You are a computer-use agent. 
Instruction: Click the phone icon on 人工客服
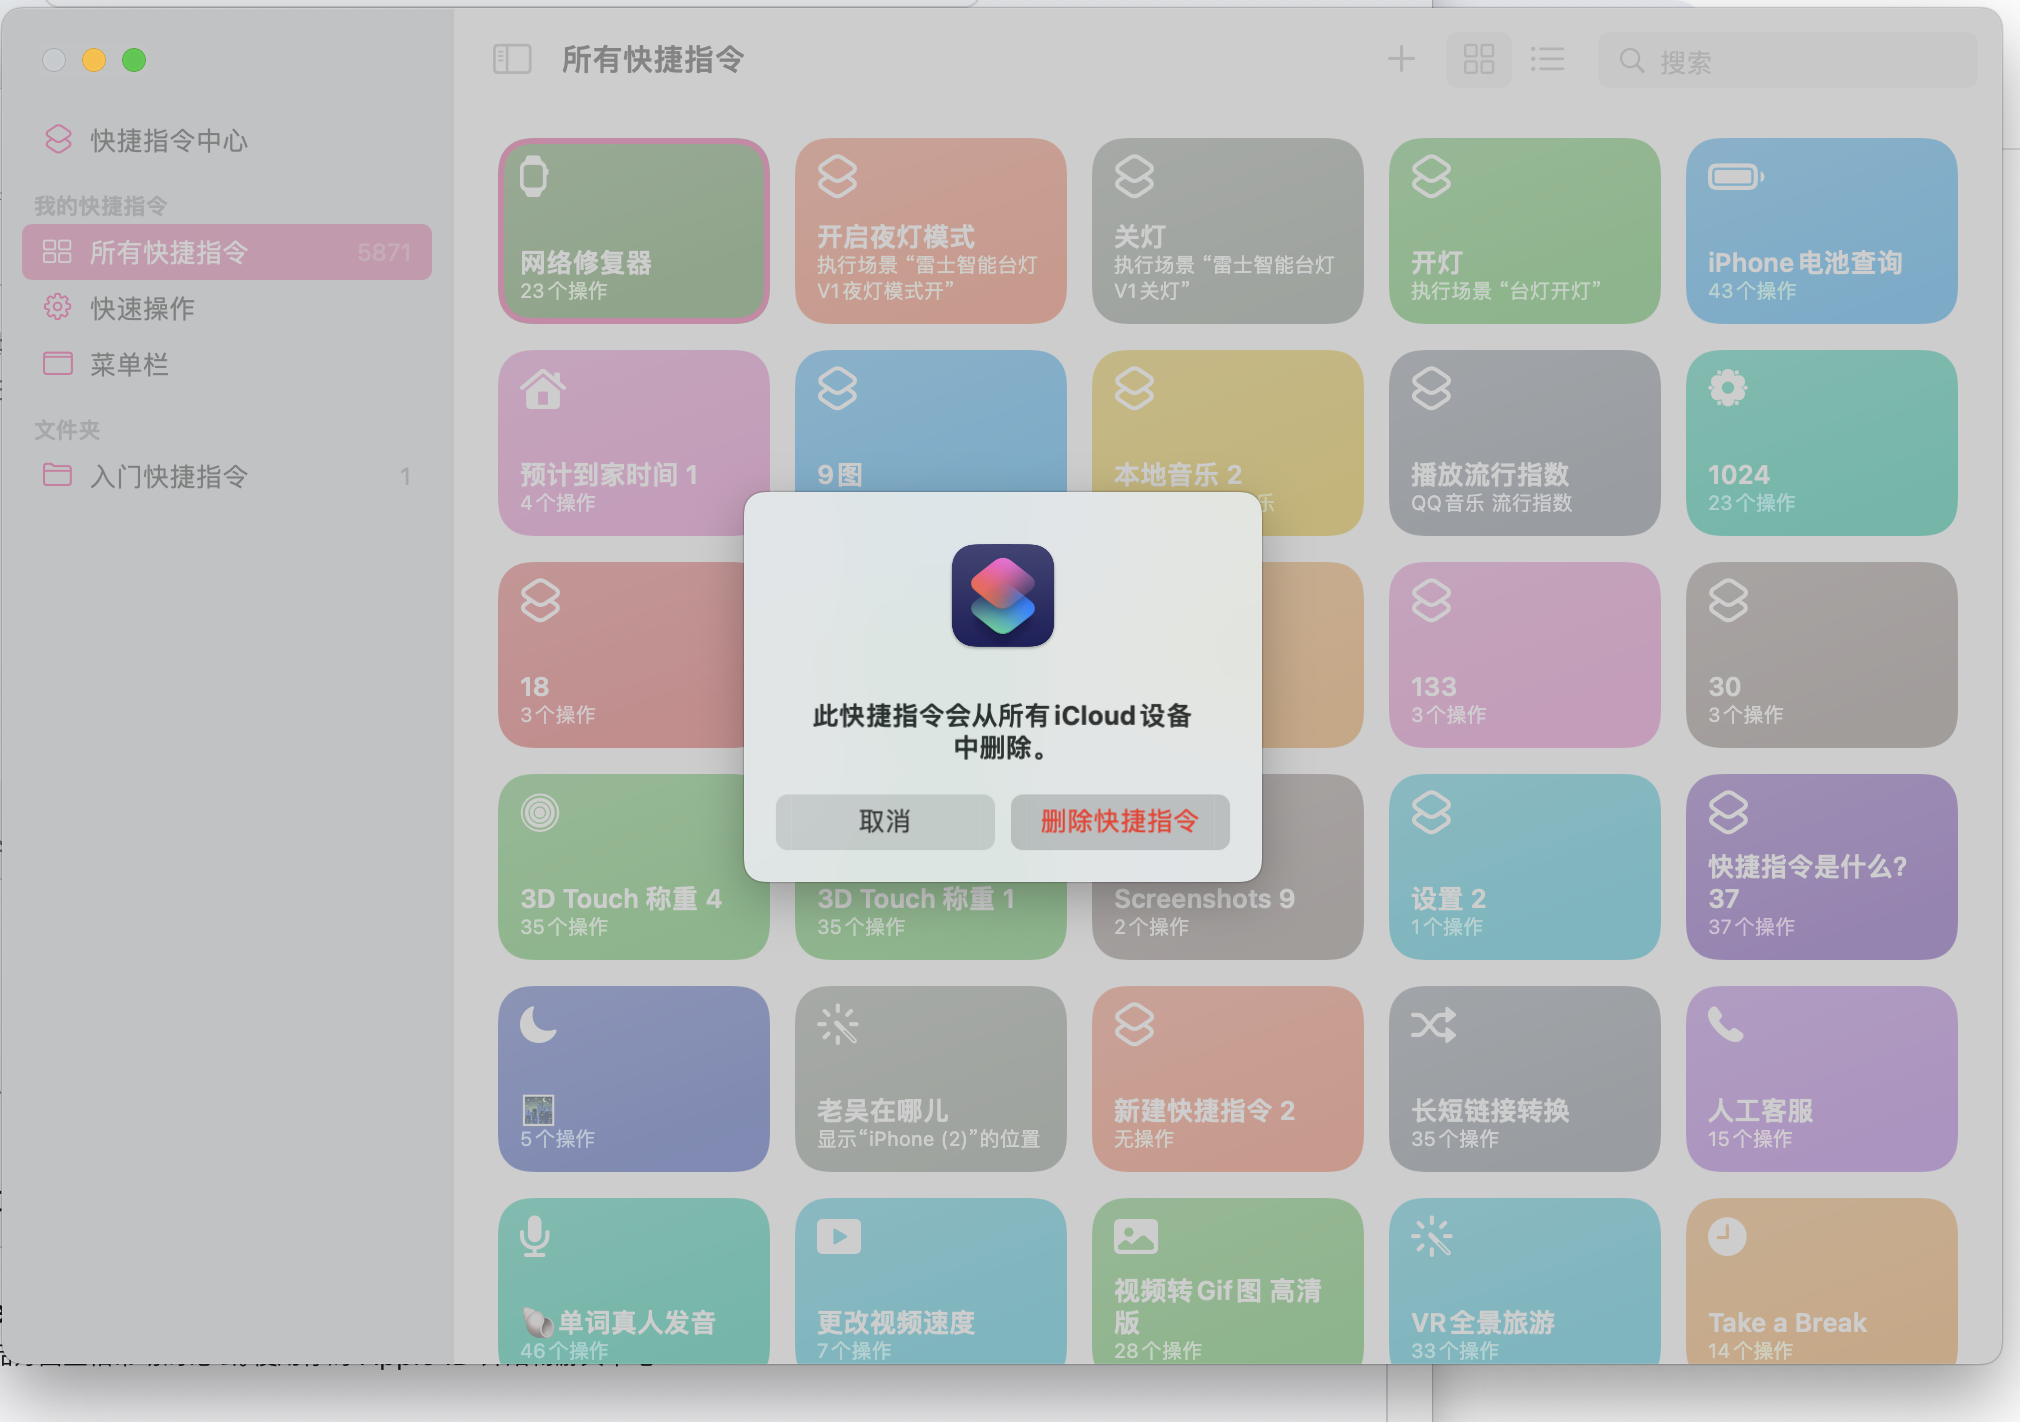pos(1725,1024)
